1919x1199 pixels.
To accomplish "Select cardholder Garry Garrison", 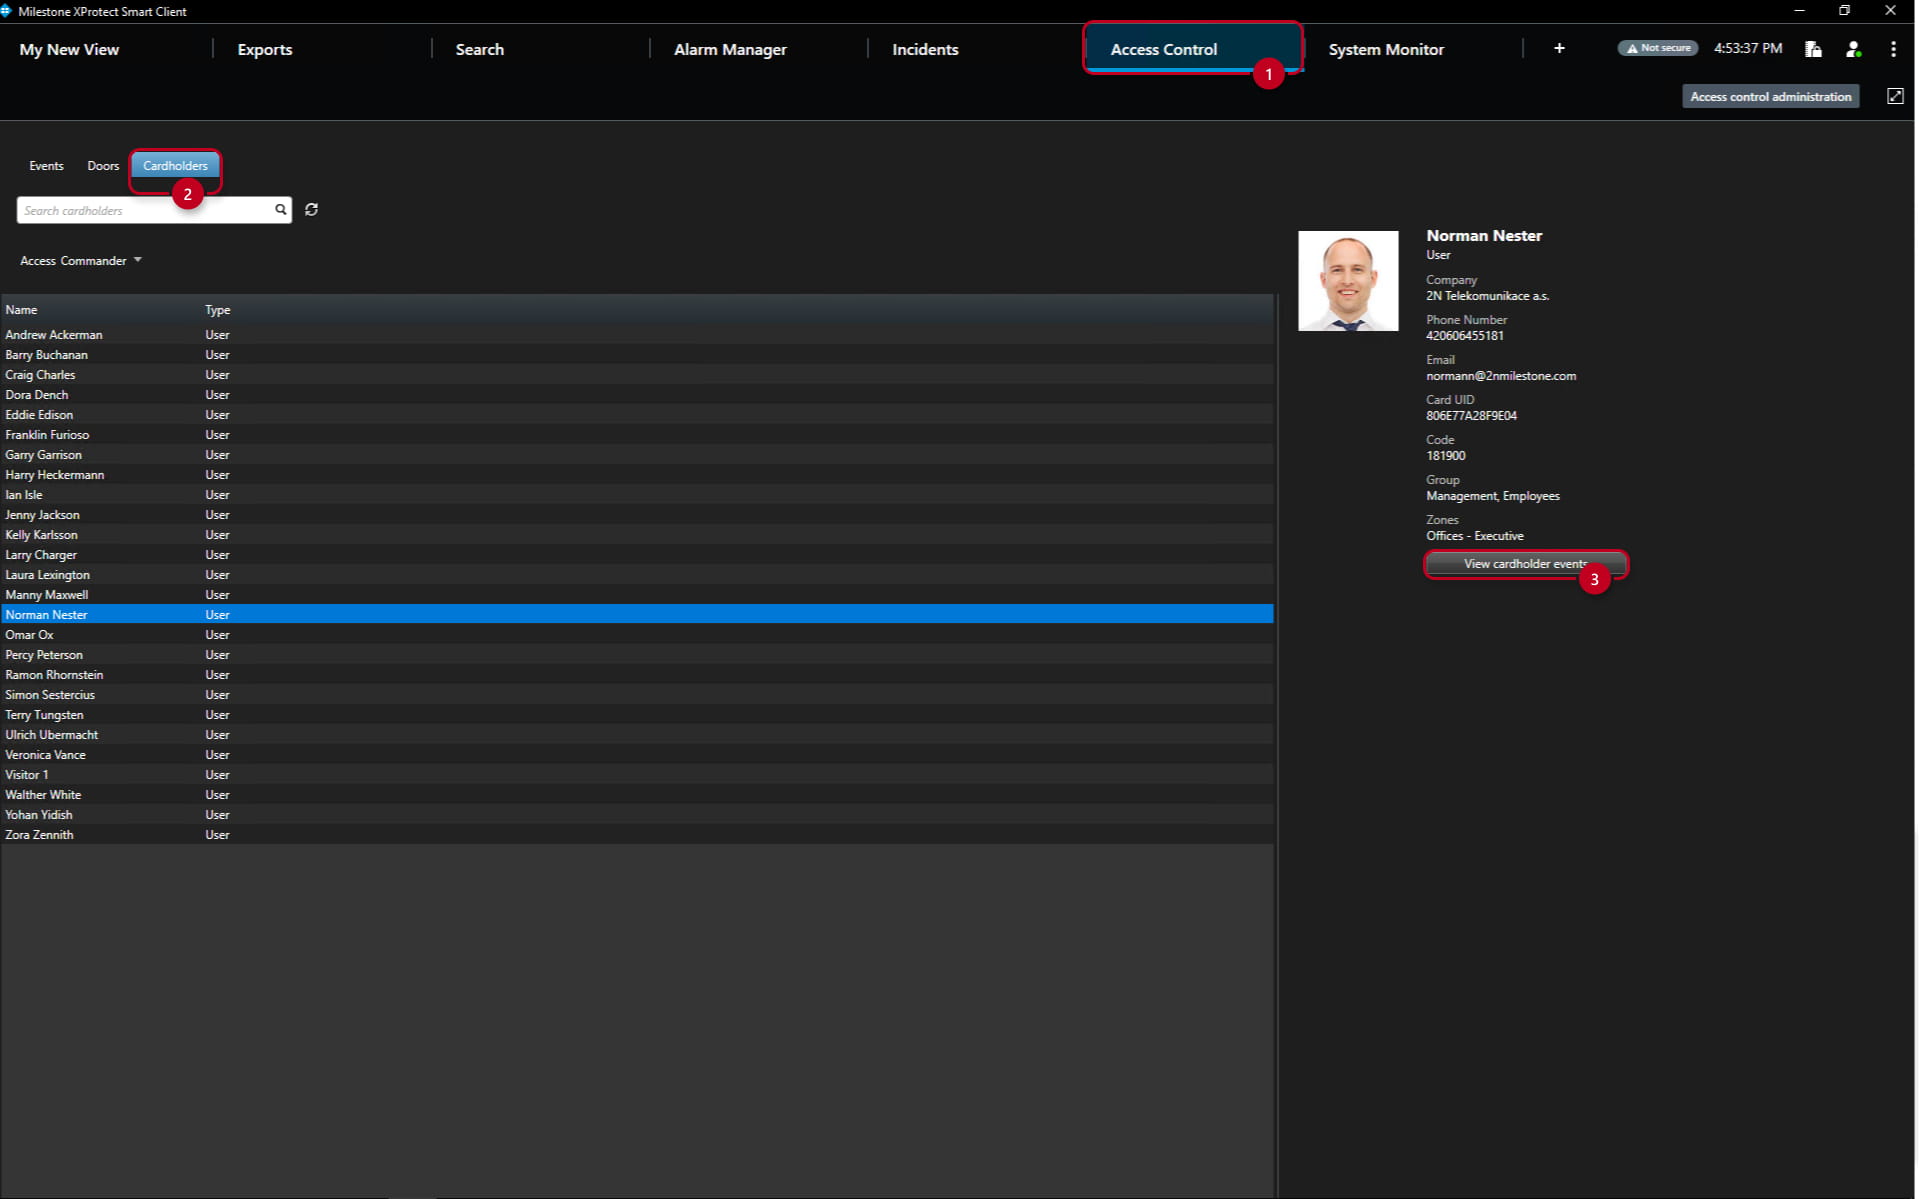I will (x=637, y=455).
